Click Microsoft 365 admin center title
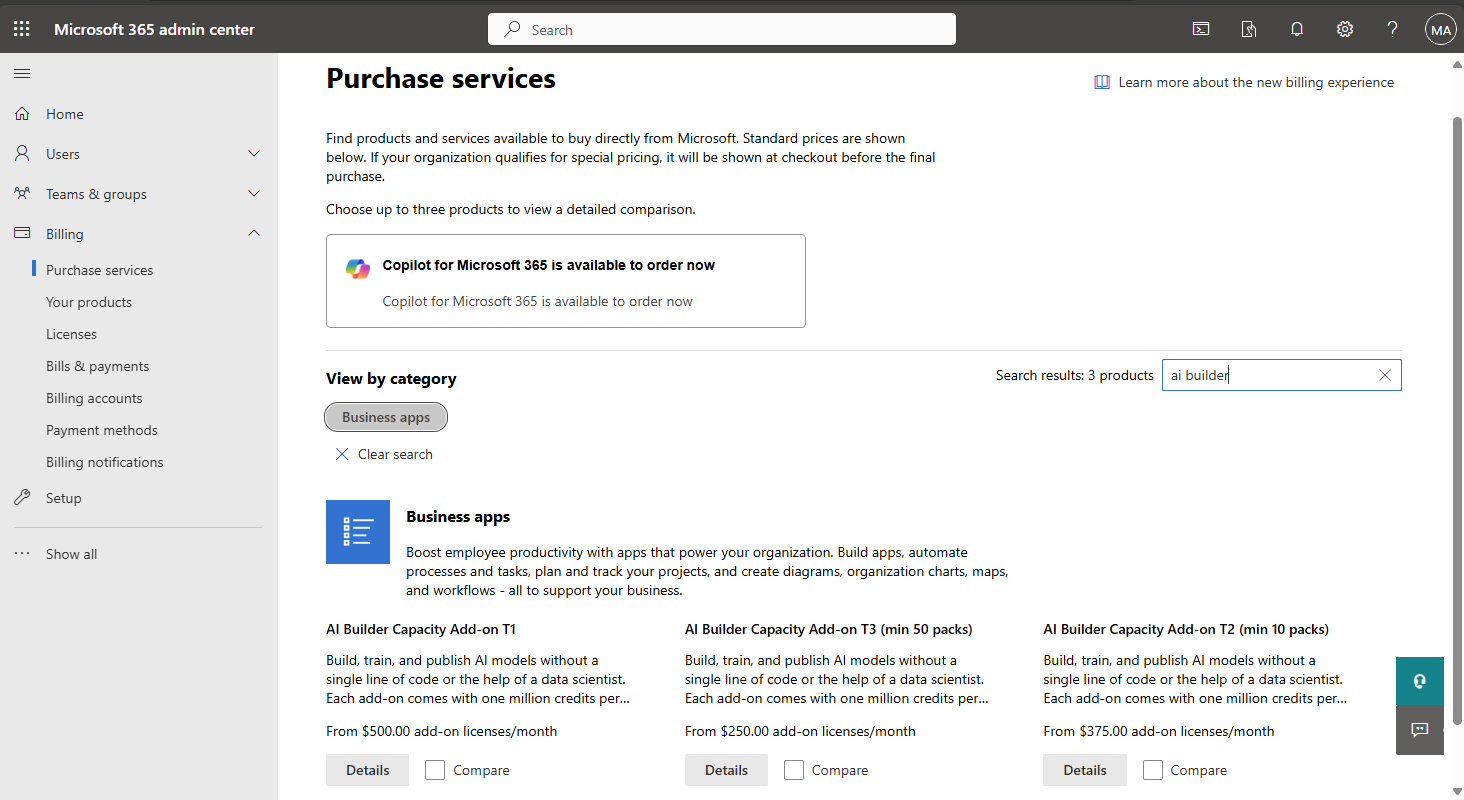1464x800 pixels. (154, 29)
